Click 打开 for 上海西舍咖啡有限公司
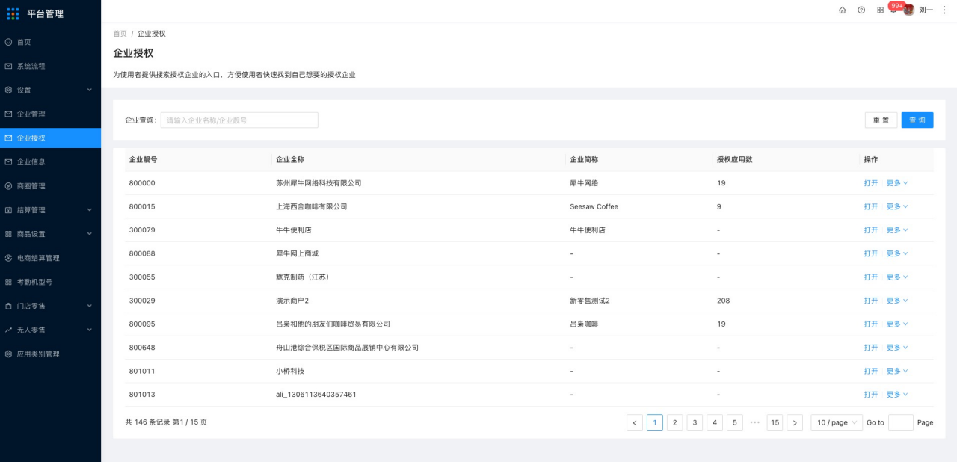957x462 pixels. (x=871, y=206)
